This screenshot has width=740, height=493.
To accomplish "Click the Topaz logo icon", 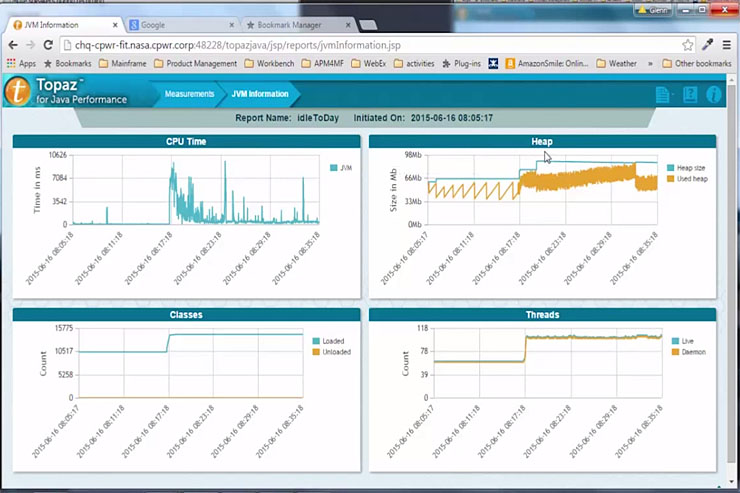I will [x=16, y=92].
